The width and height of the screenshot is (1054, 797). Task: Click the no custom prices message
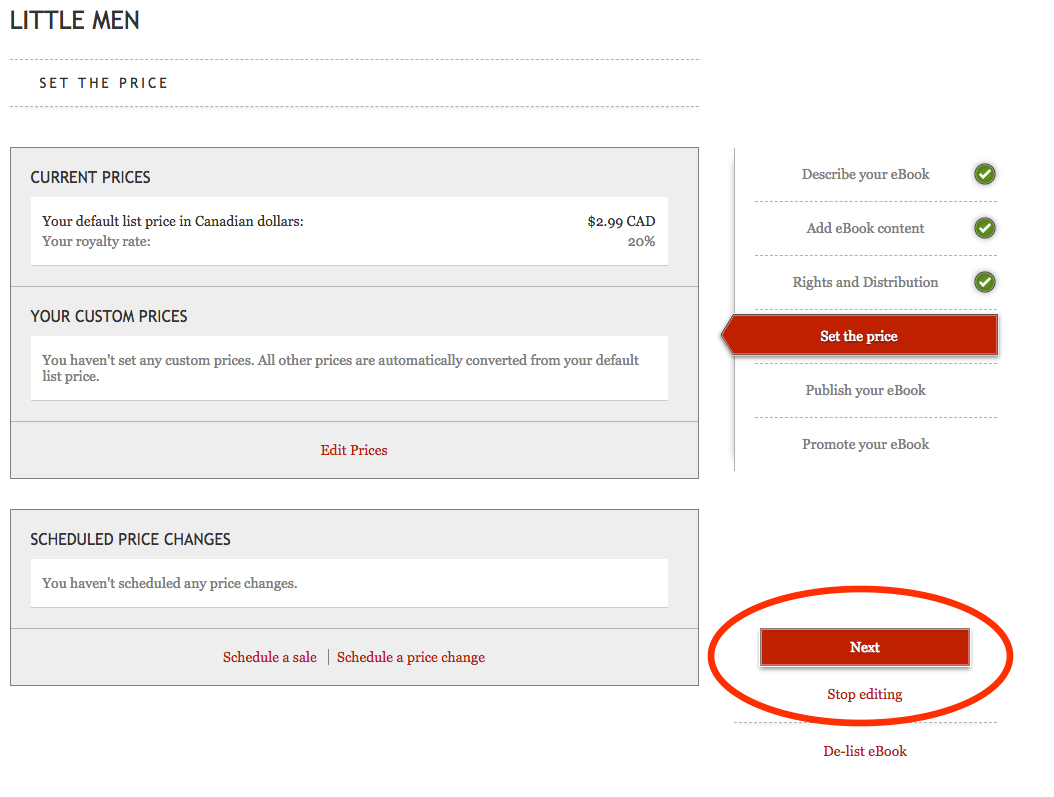pos(340,368)
